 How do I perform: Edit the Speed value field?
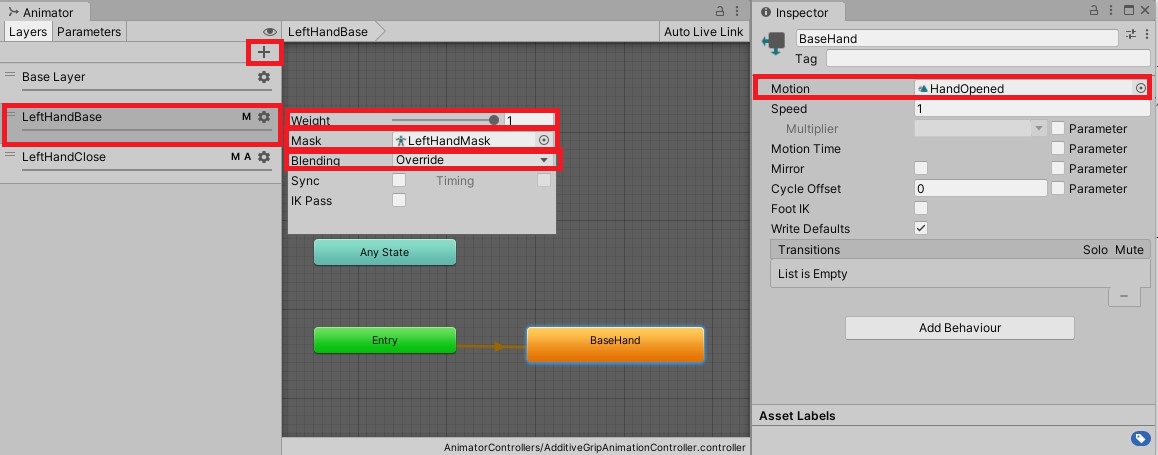(x=1032, y=109)
